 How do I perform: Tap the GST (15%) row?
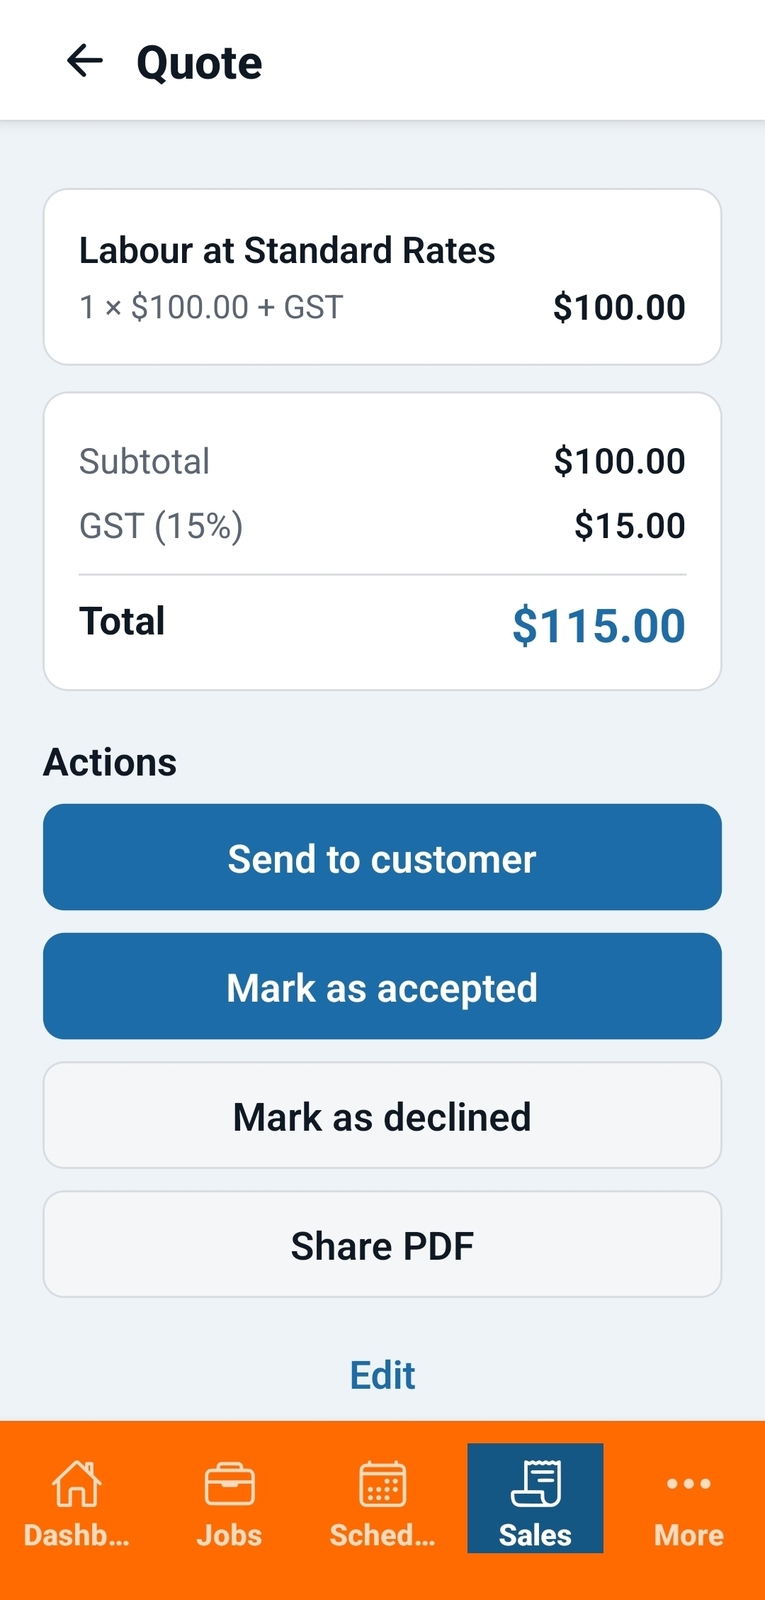(382, 525)
